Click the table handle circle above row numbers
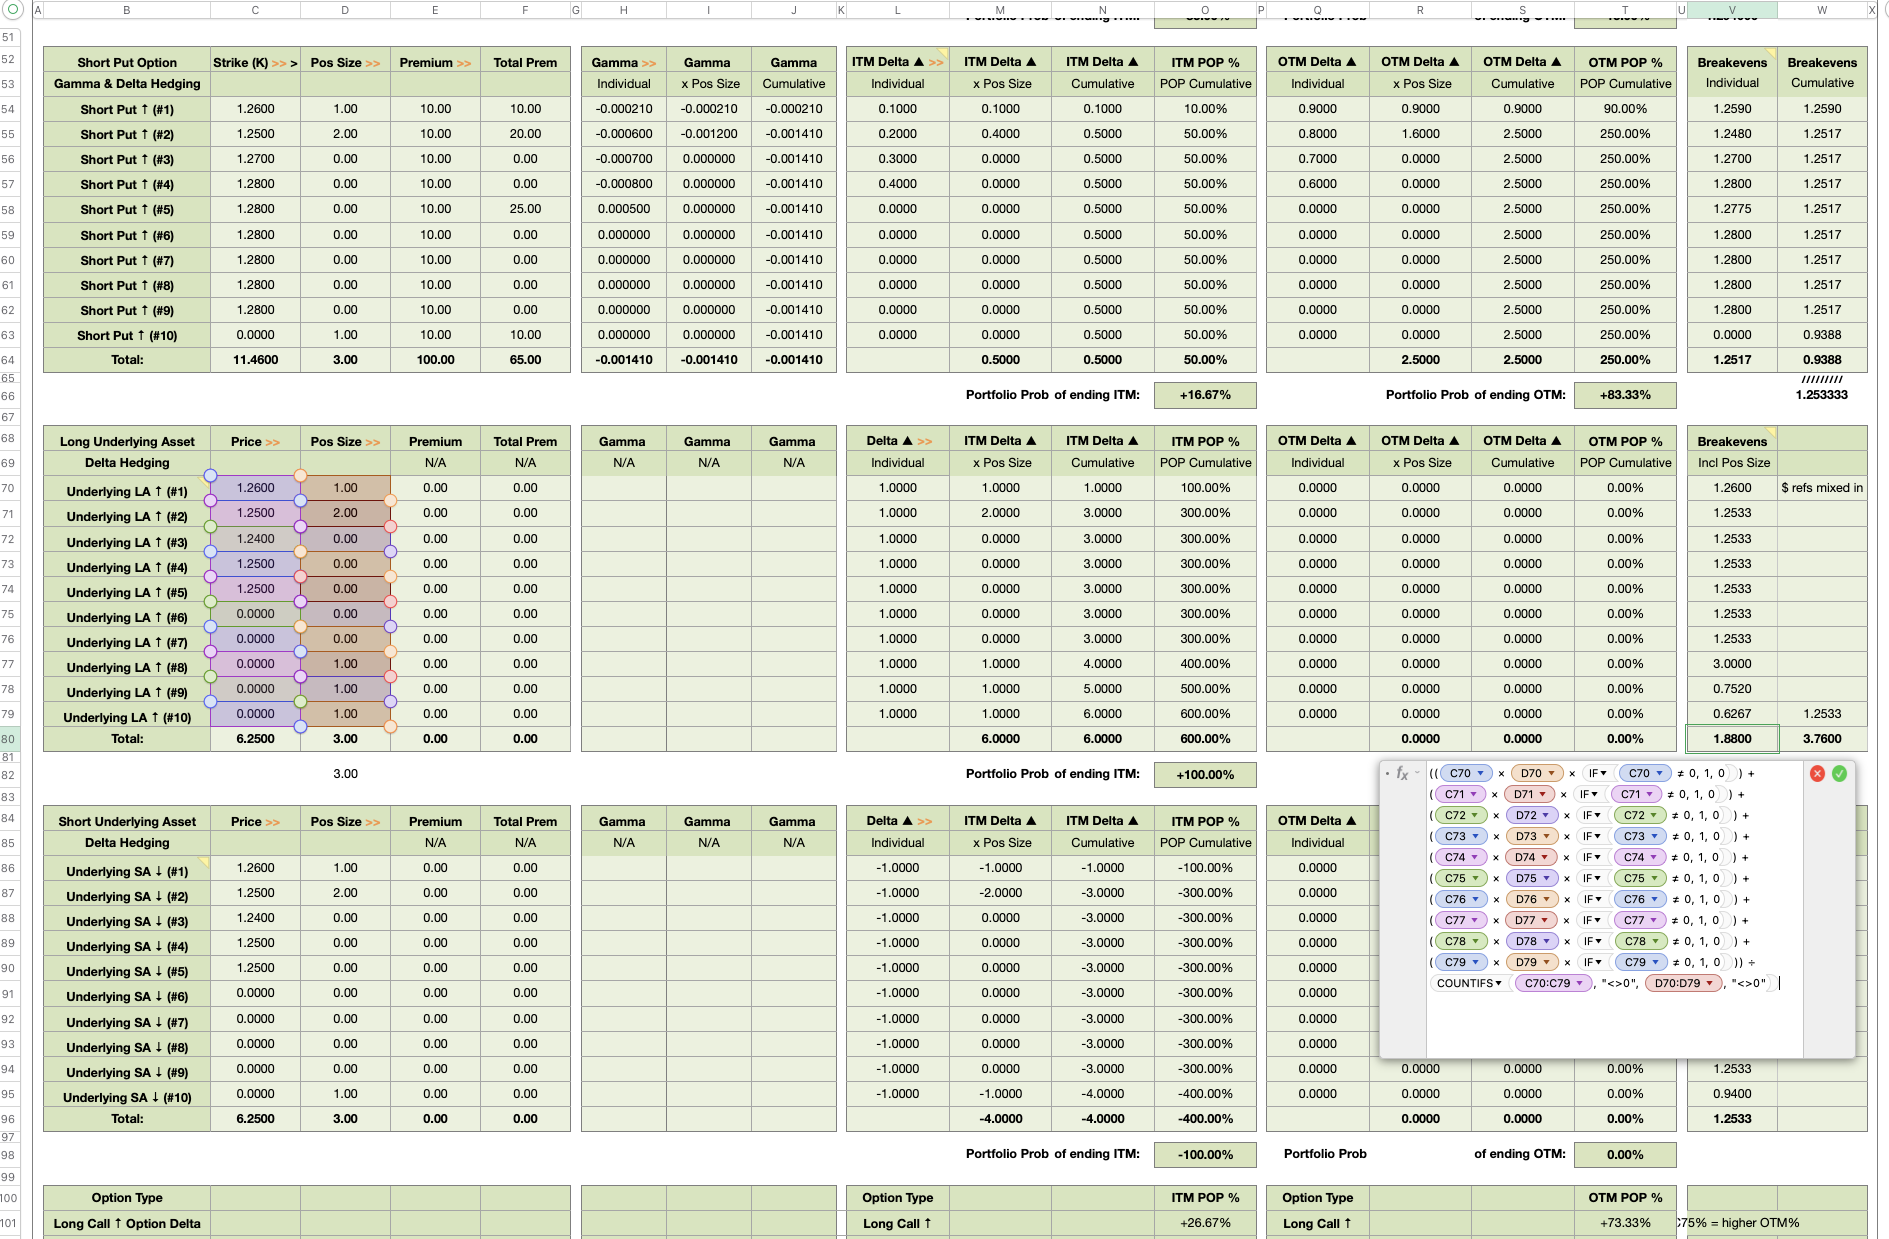Screen dimensions: 1889x1239 [13, 10]
